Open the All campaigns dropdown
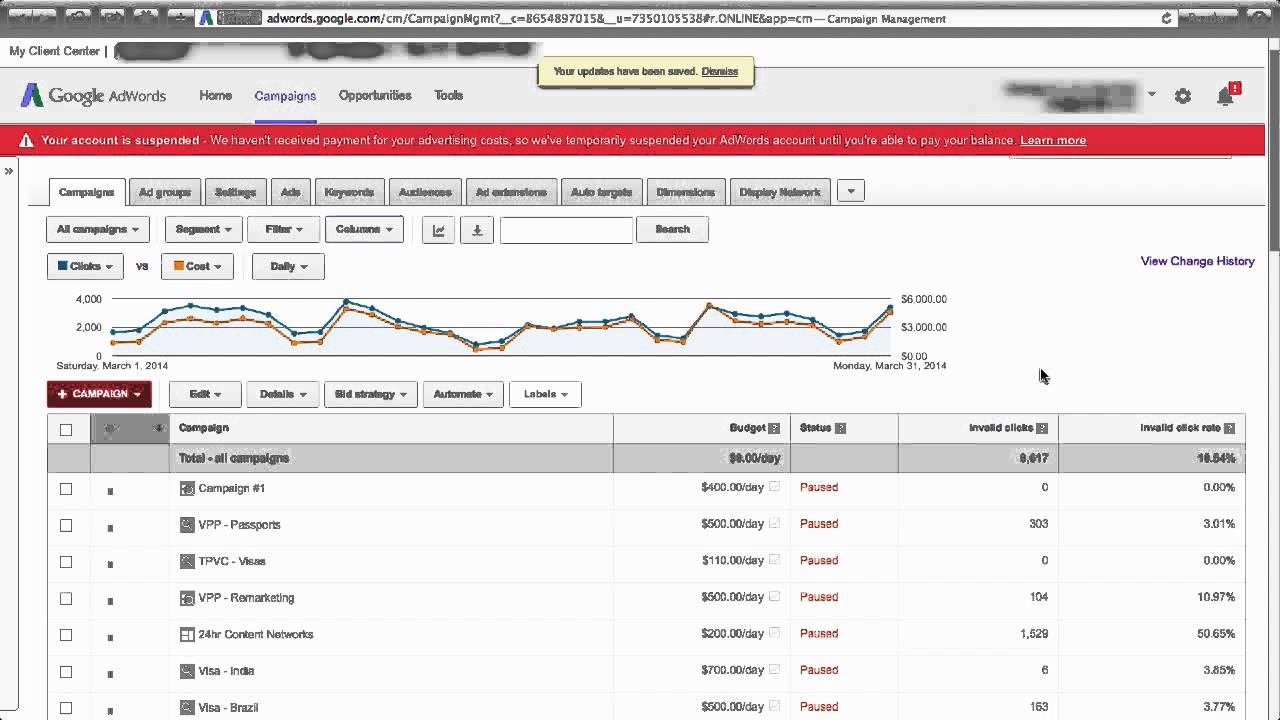Viewport: 1280px width, 720px height. [x=98, y=230]
